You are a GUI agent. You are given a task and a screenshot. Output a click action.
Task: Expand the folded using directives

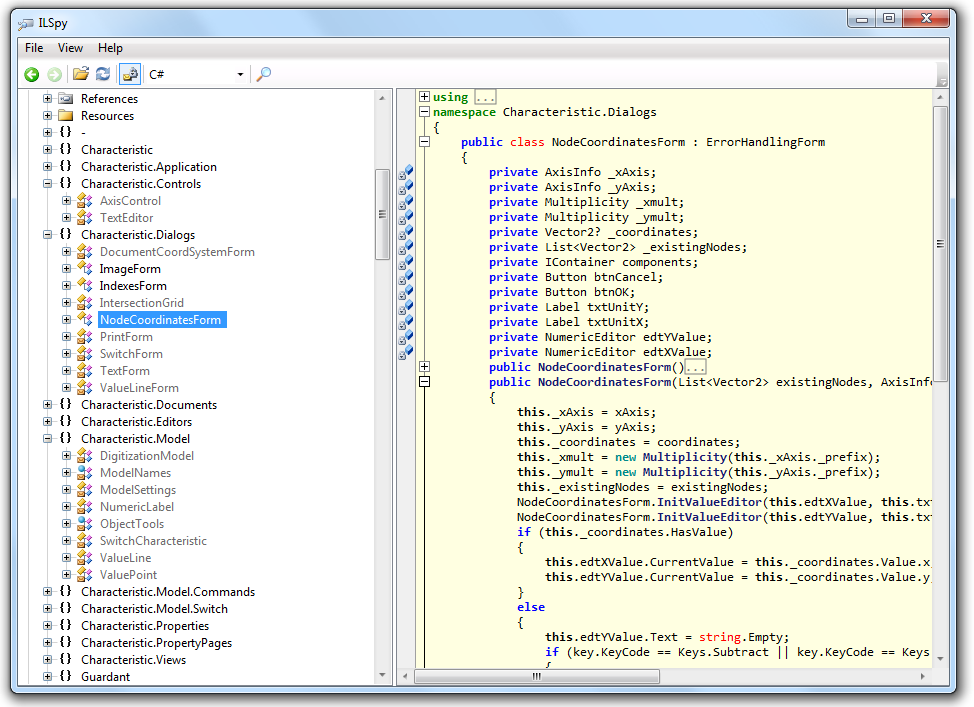[x=424, y=96]
